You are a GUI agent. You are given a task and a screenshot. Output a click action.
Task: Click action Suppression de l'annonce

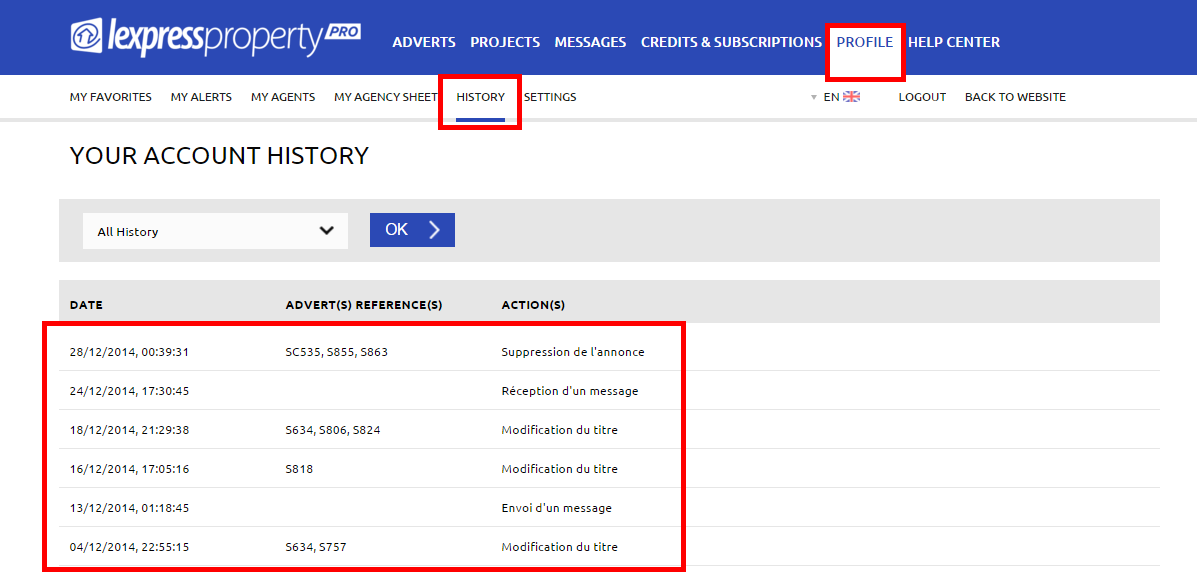(573, 352)
